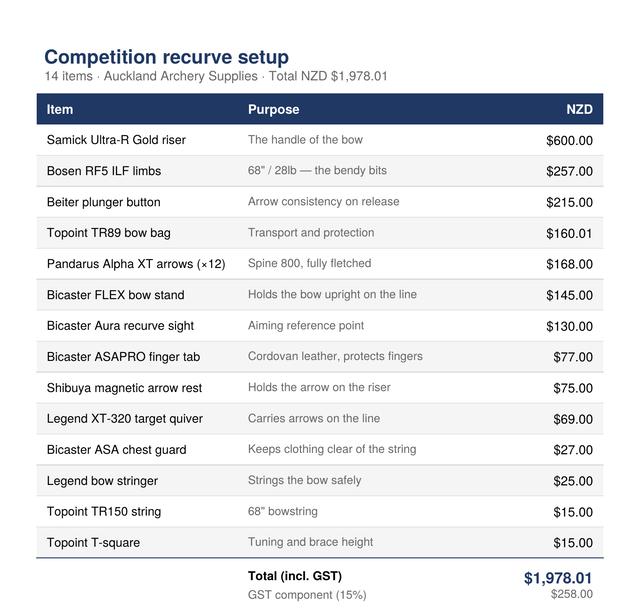Select Bicaster ASAPRO finger tab item
The width and height of the screenshot is (640, 615).
(x=123, y=357)
